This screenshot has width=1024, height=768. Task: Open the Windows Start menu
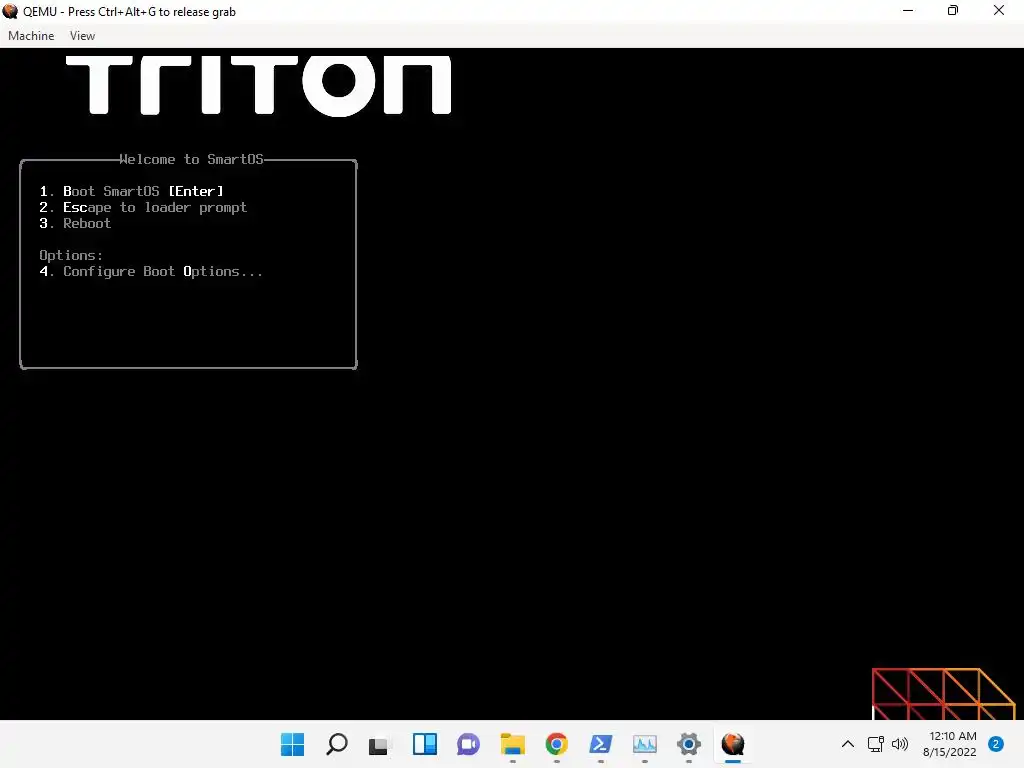(x=292, y=744)
